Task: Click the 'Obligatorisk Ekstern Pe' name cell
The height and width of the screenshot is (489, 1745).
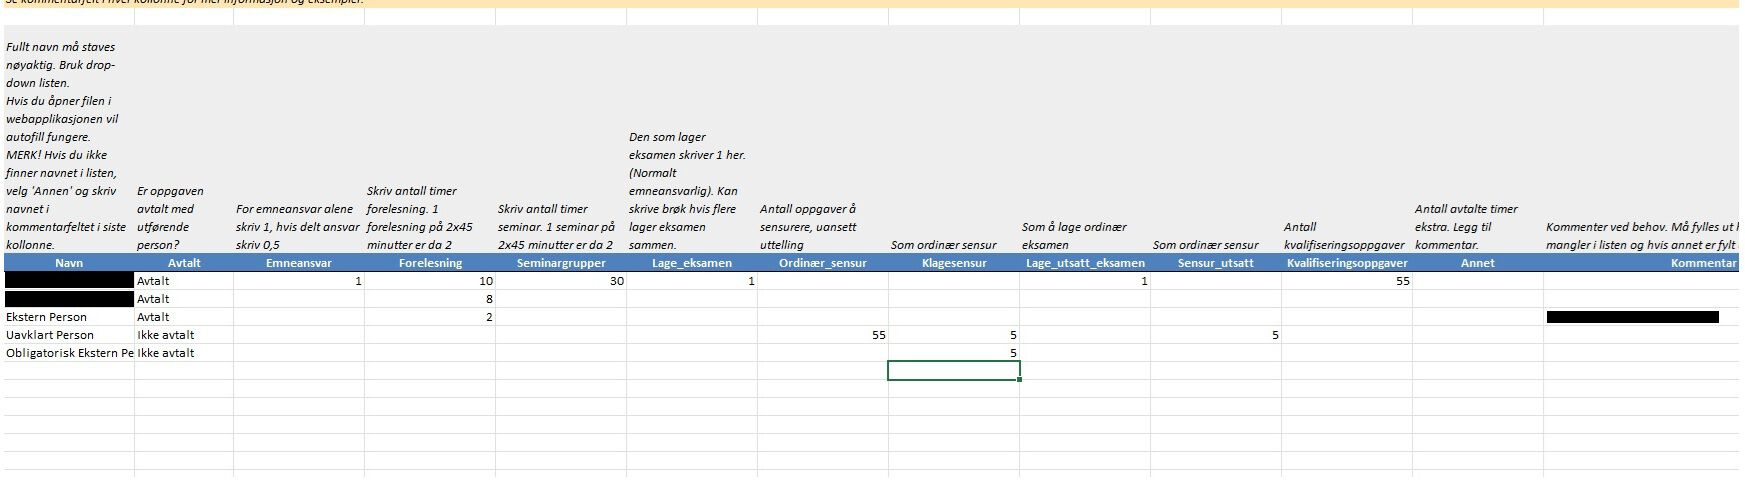Action: pos(69,353)
